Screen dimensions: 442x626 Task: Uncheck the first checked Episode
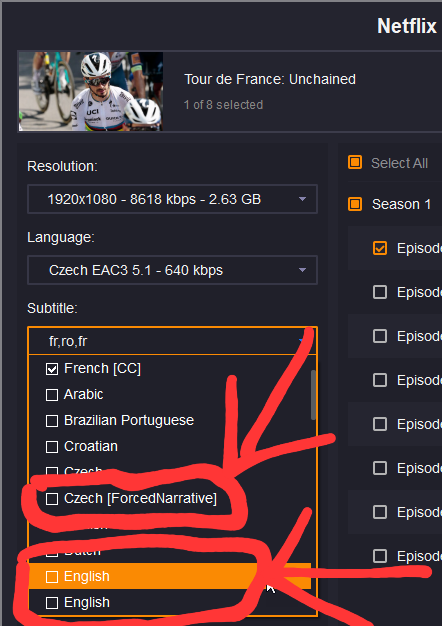(x=380, y=248)
